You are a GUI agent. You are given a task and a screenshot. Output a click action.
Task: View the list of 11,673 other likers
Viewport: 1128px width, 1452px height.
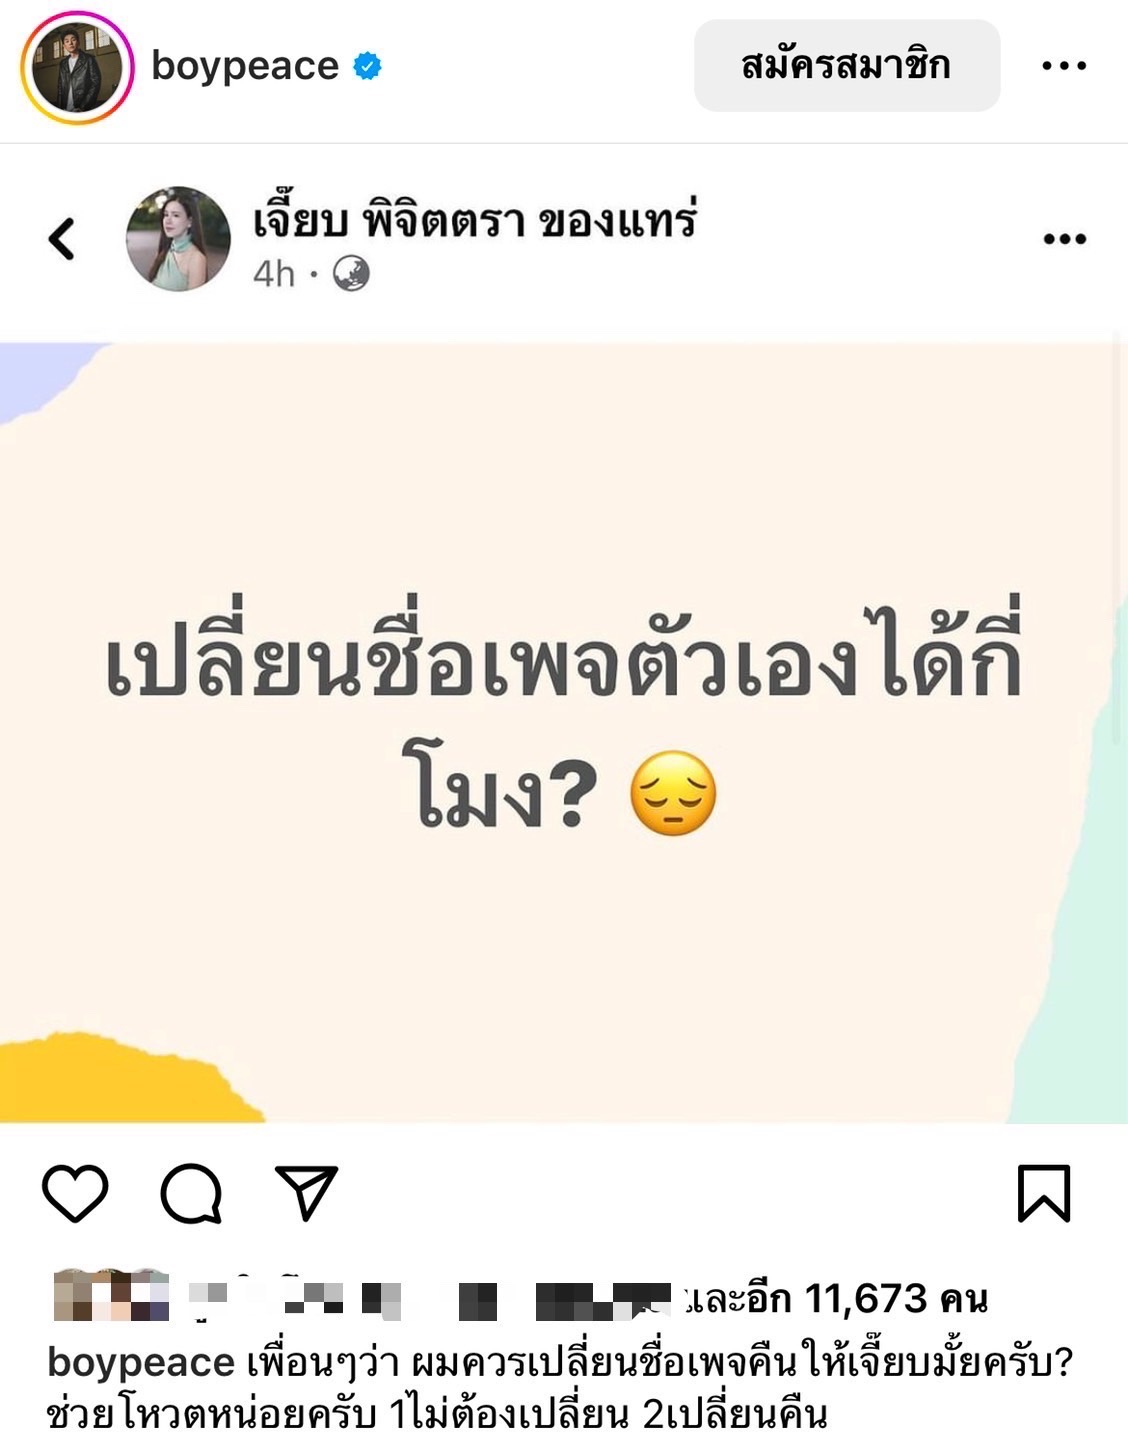pyautogui.click(x=836, y=1298)
